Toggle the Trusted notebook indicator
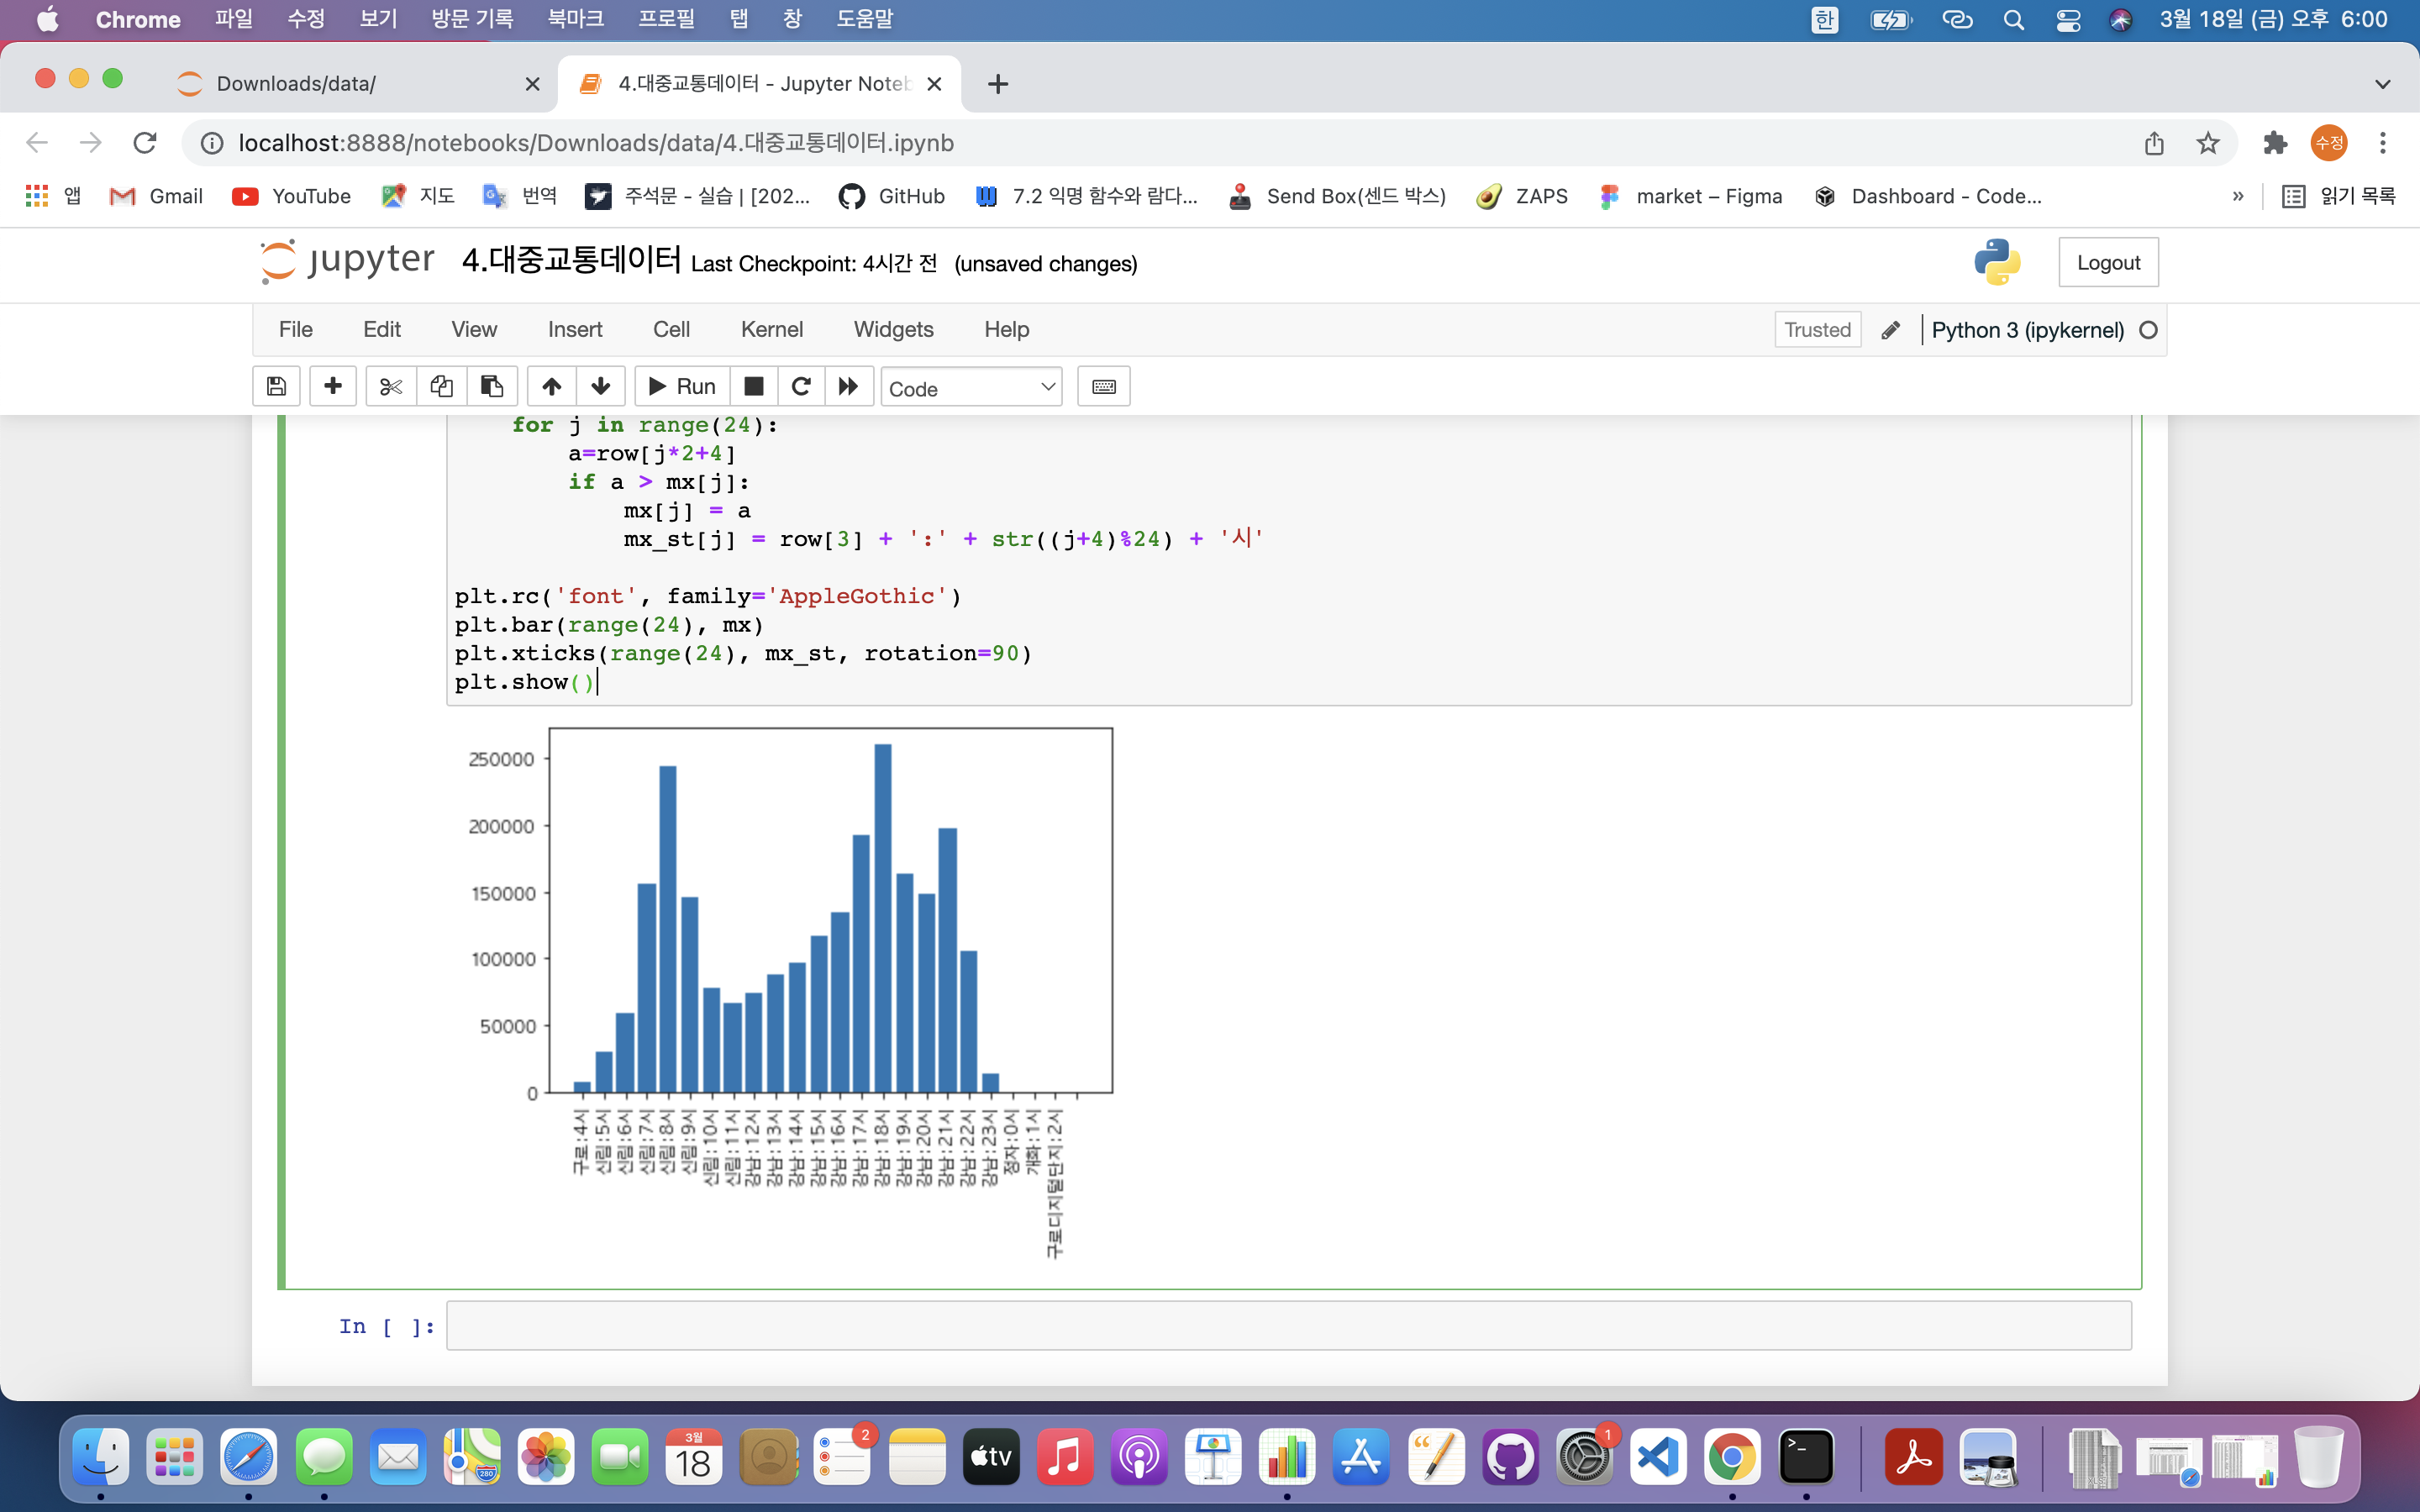2420x1512 pixels. (x=1817, y=330)
